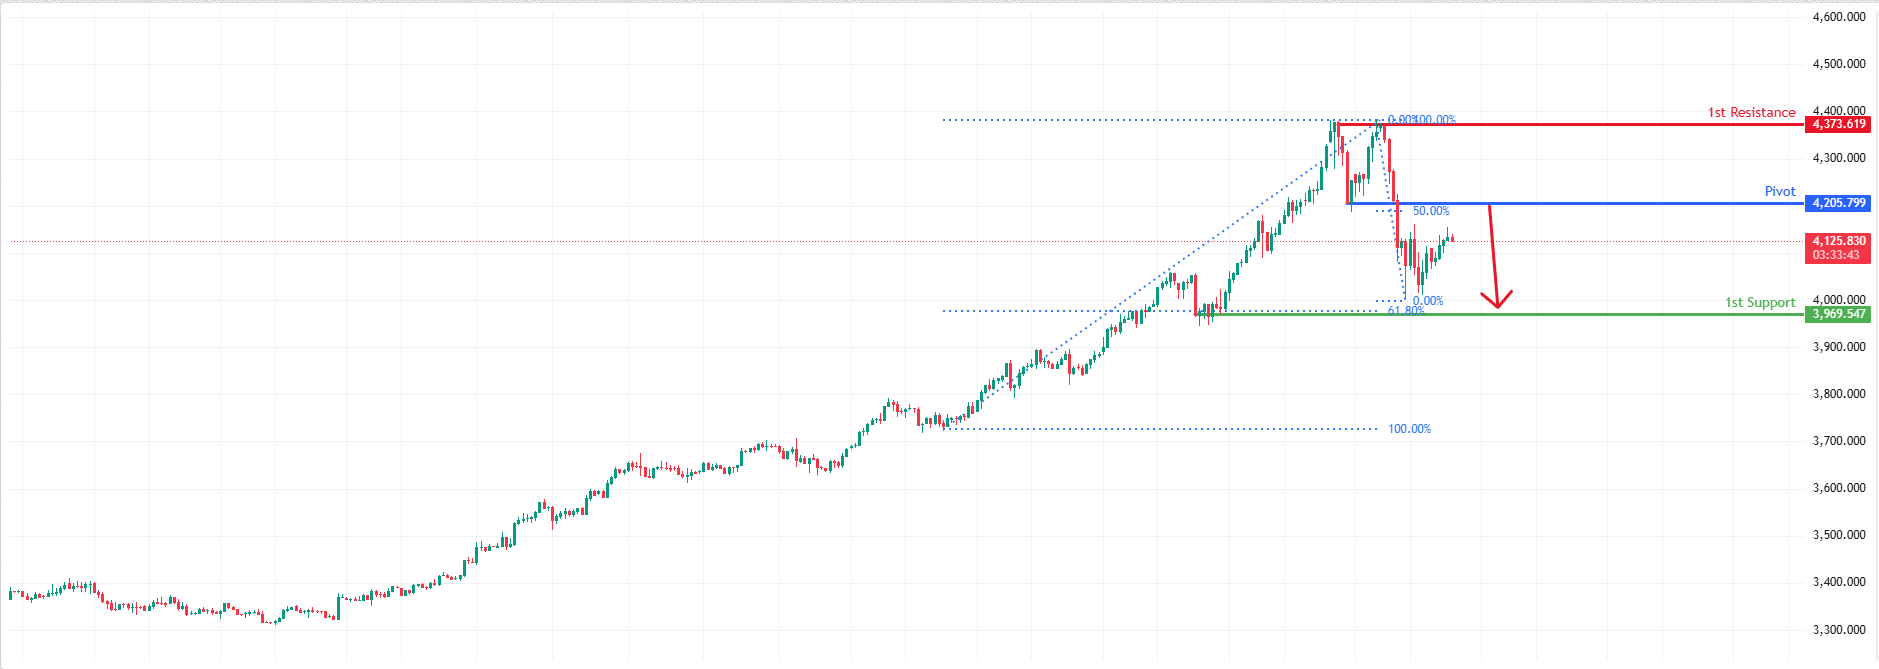Select the 50.00% Fibonacci level label
Viewport: 1879px width, 669px height.
coord(1431,211)
